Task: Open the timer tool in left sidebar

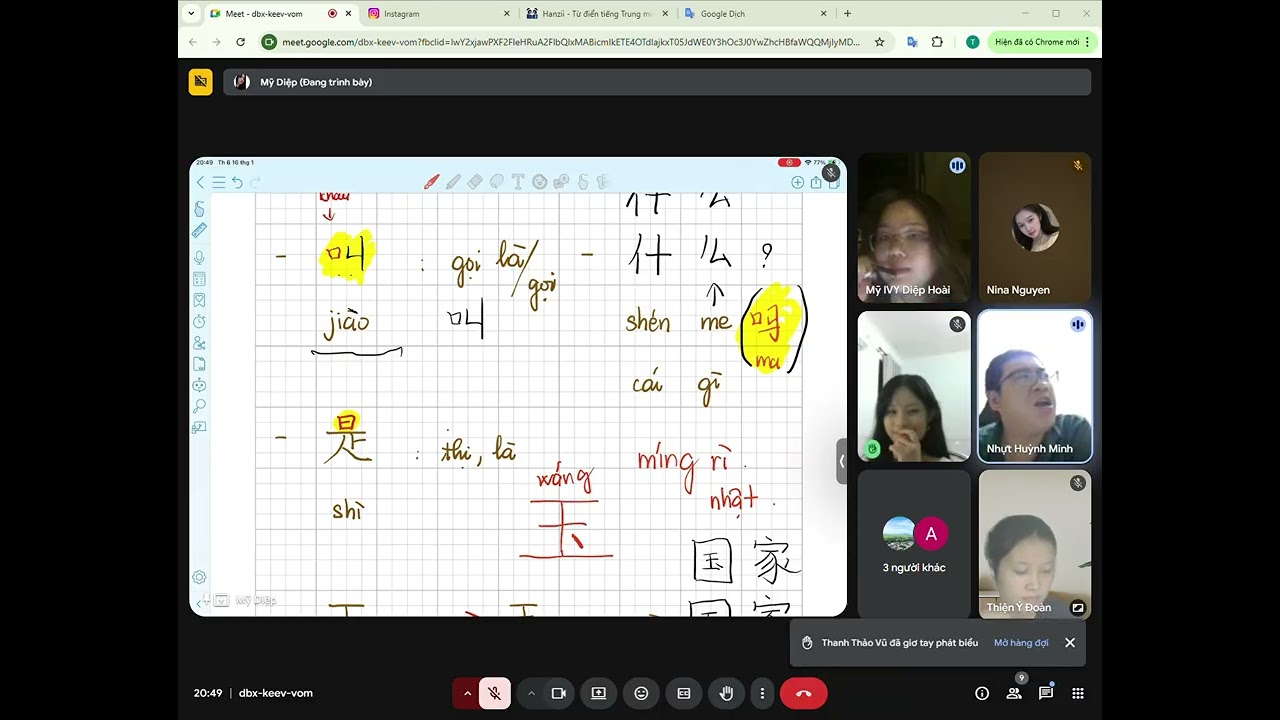Action: tap(199, 321)
